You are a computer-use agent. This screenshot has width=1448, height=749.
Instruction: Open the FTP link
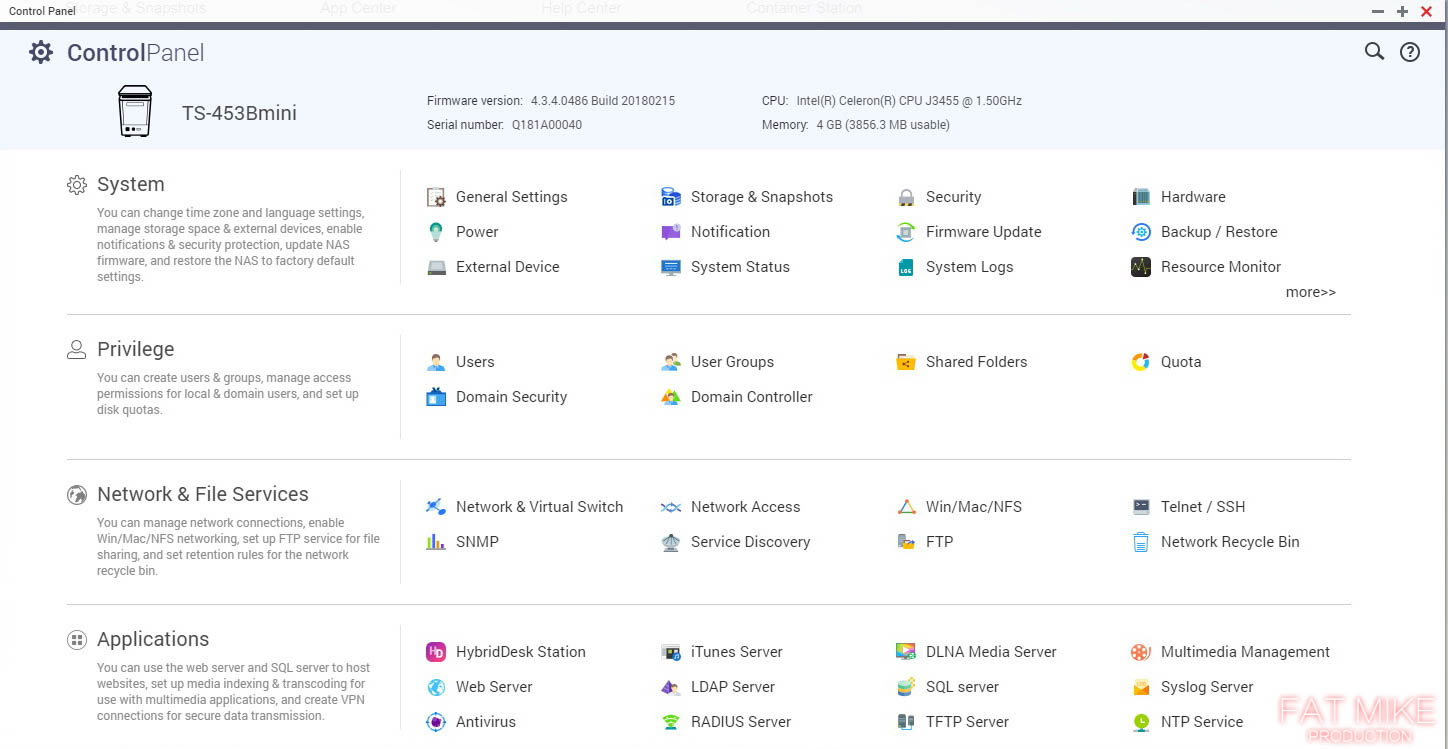[939, 542]
